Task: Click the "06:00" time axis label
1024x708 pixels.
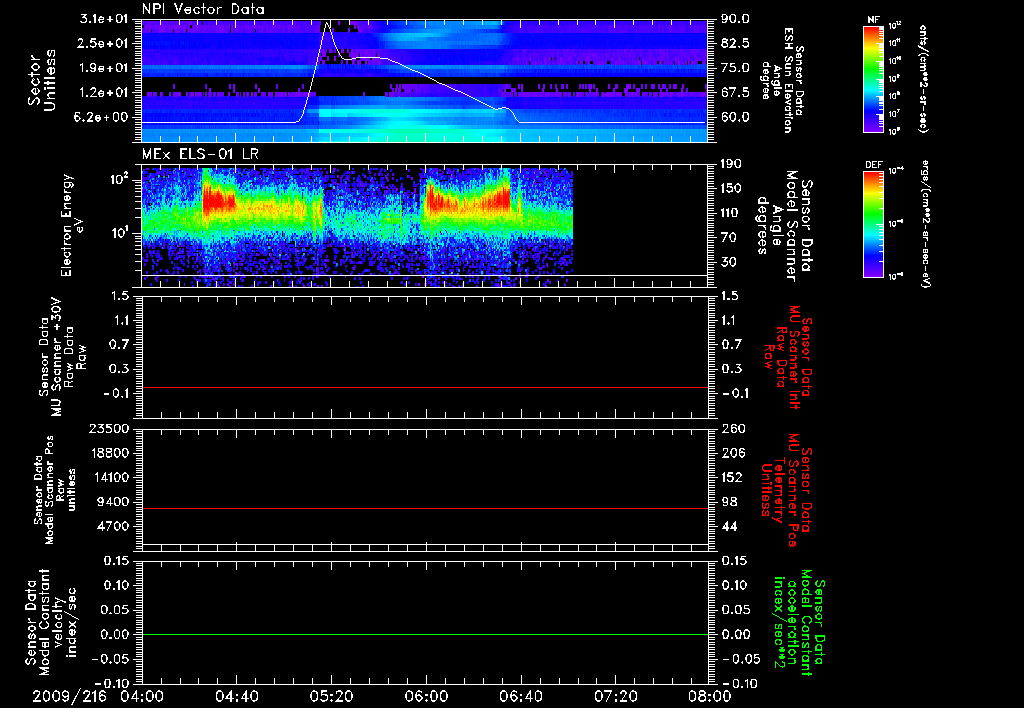Action: pyautogui.click(x=426, y=697)
